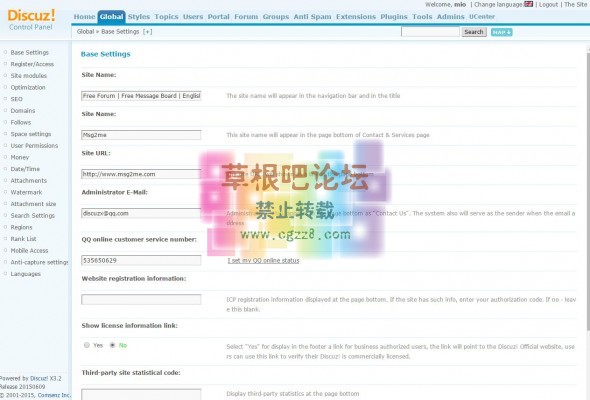This screenshot has height=400, width=590.
Task: Open the Home menu
Action: tap(84, 17)
